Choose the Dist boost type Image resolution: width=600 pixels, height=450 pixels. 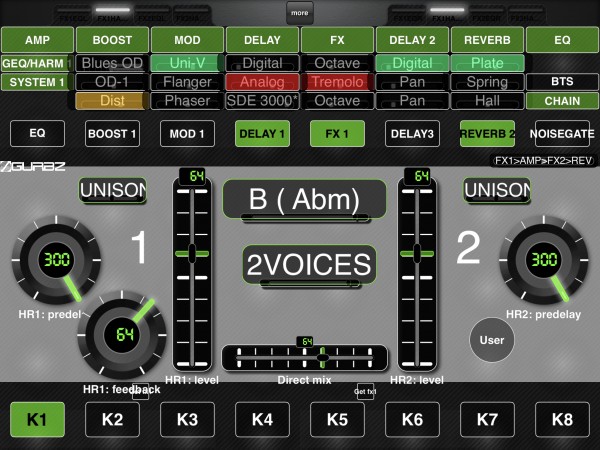pyautogui.click(x=112, y=101)
